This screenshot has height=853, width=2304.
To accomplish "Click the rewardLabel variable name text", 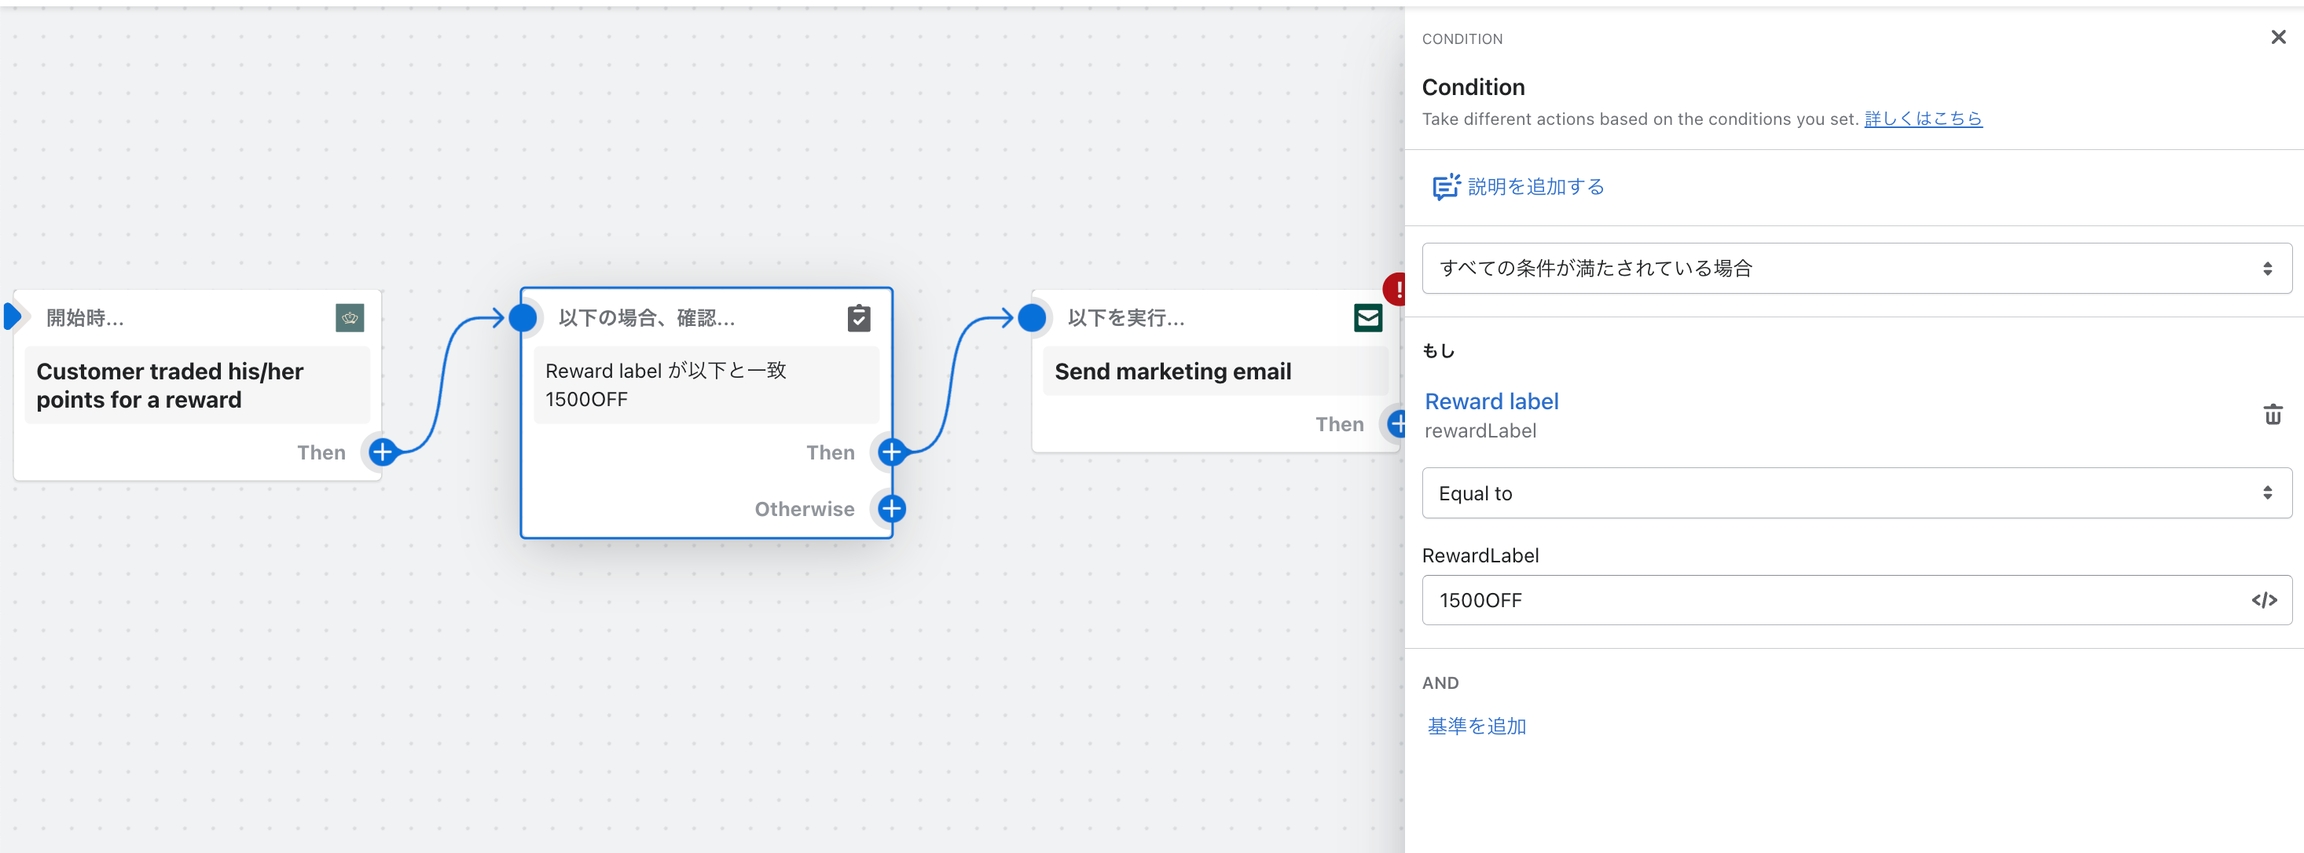I will [x=1480, y=431].
